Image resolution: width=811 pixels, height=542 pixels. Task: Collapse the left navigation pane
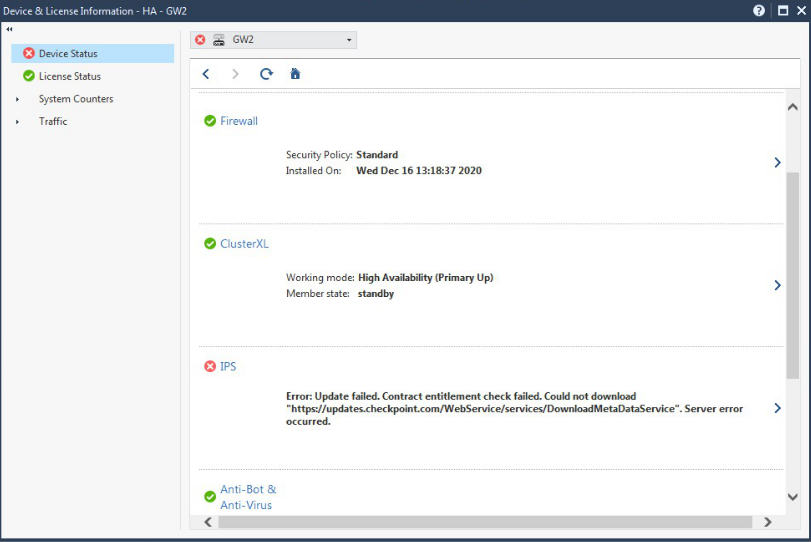(9, 29)
